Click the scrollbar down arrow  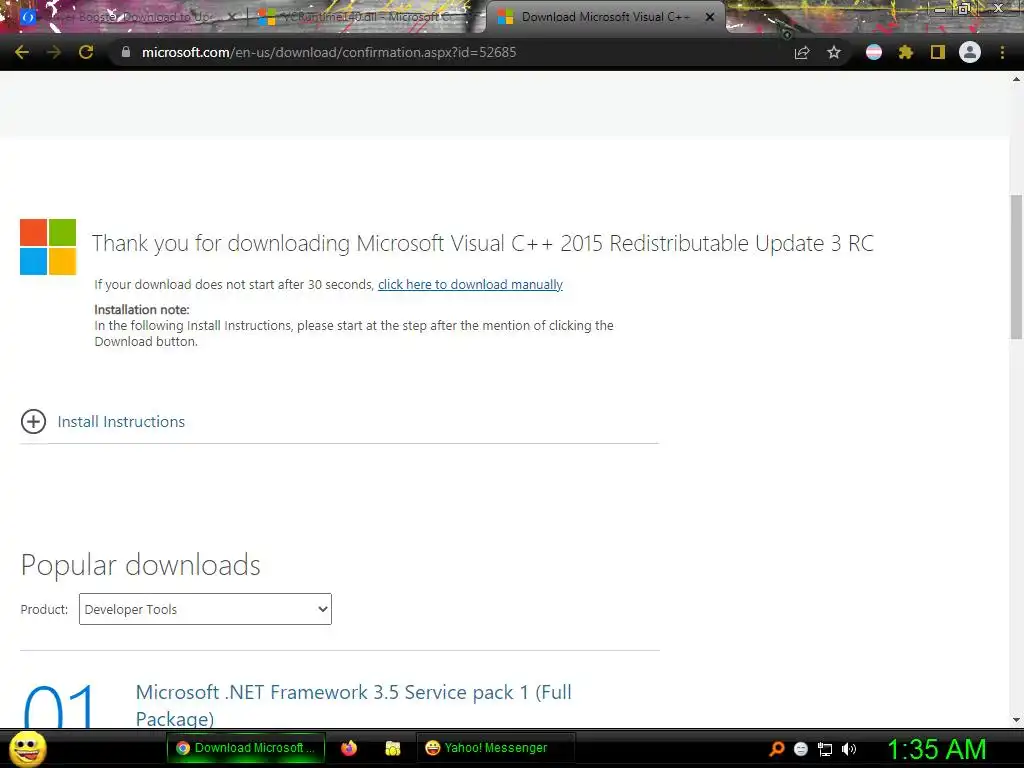(x=1016, y=720)
